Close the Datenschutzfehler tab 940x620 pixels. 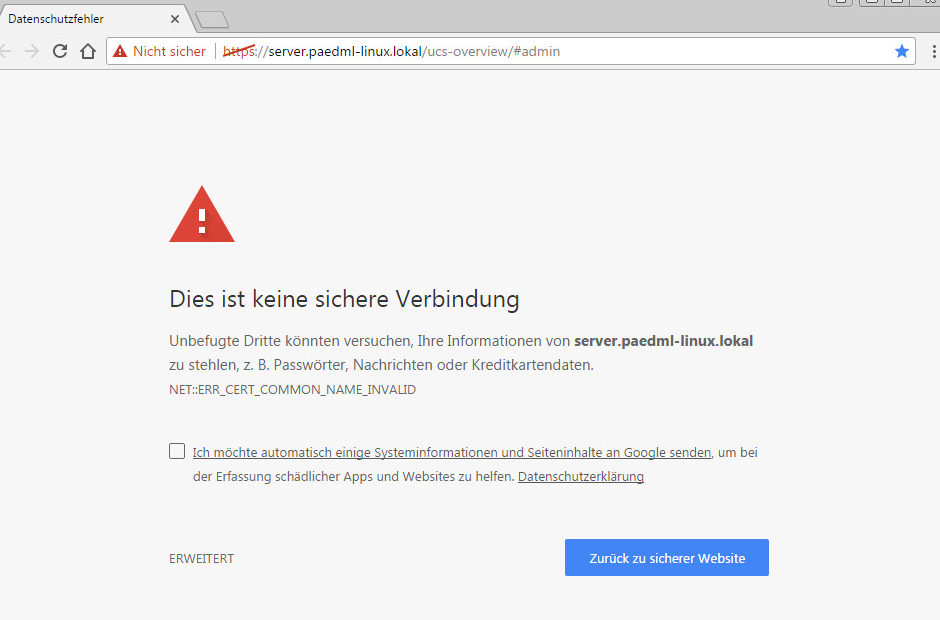click(x=176, y=19)
